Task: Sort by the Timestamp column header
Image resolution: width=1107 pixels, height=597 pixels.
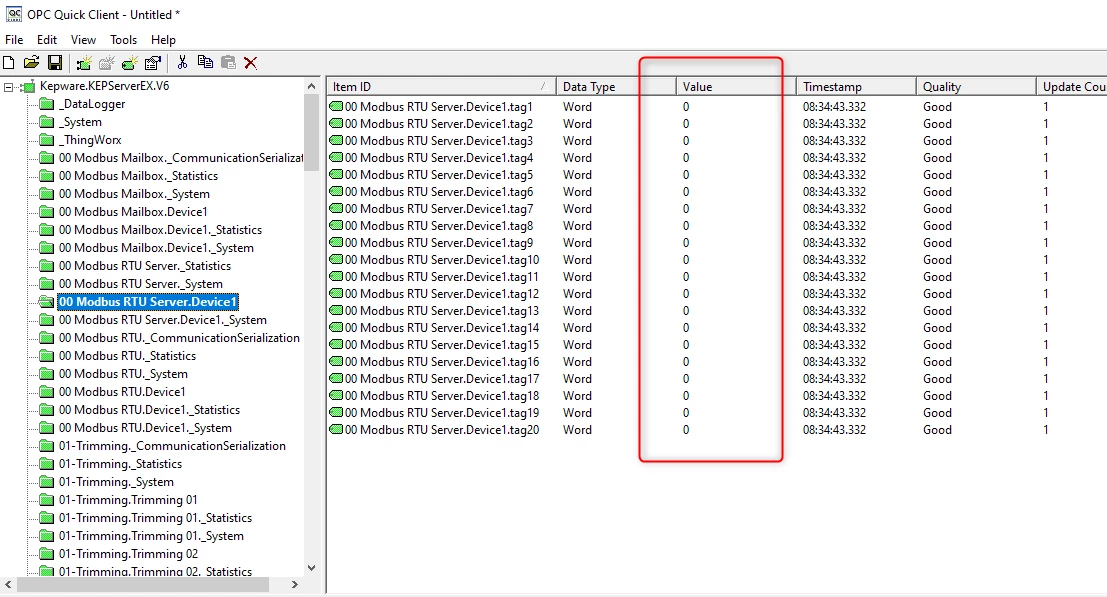Action: 856,86
